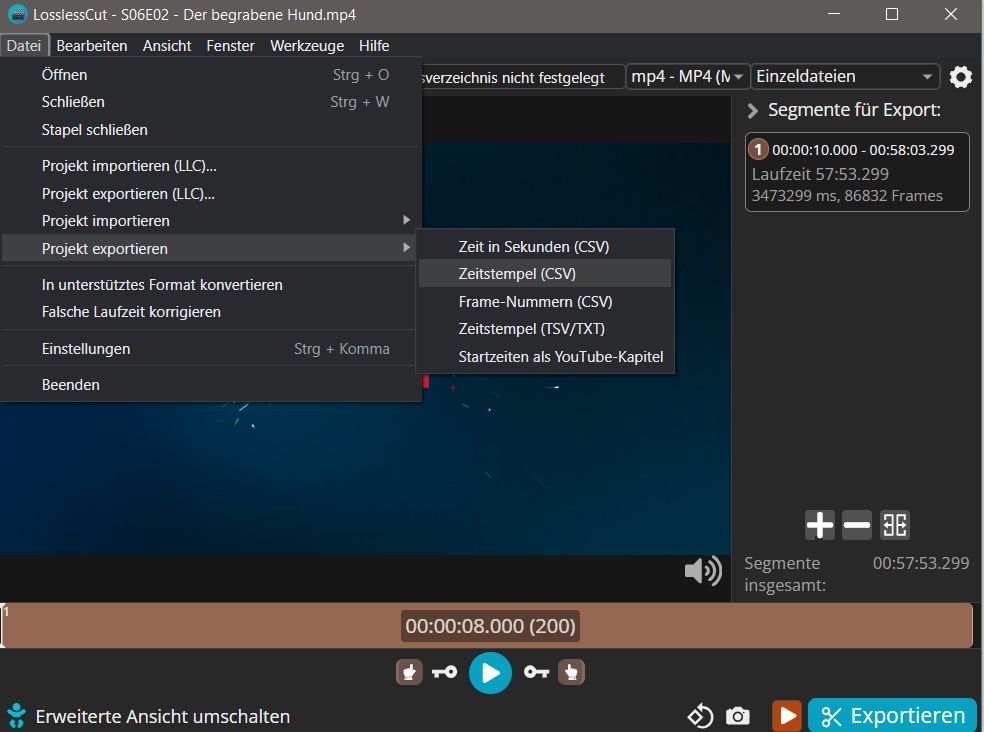Rotate video preview icon
Screen dimensions: 984x732
pos(700,716)
